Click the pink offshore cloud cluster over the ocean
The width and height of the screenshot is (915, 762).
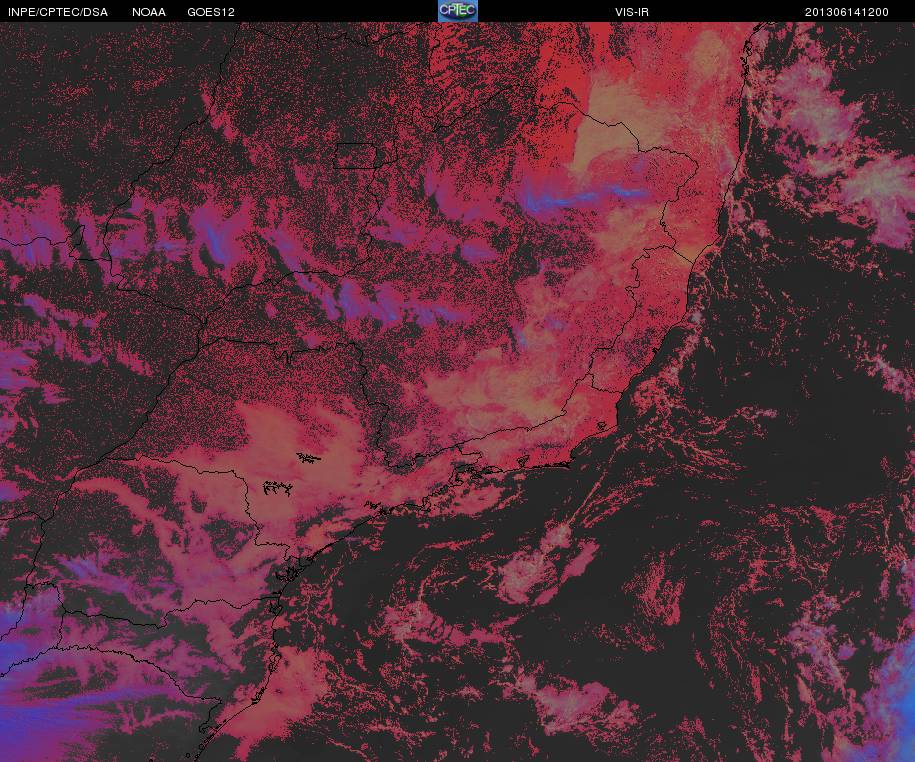(x=545, y=565)
